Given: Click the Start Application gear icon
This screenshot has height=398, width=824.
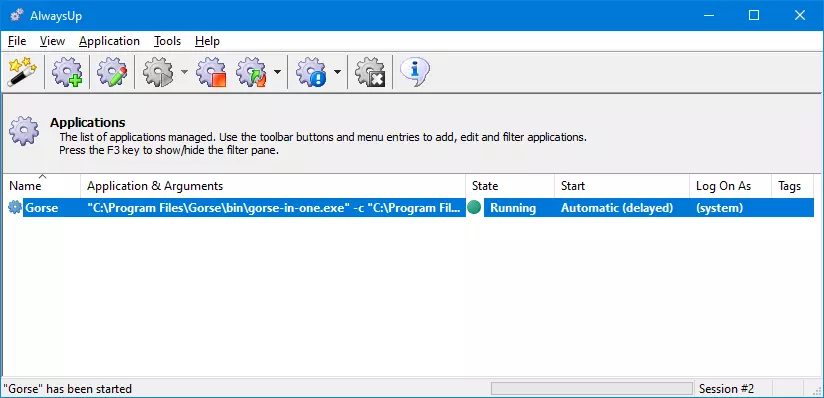Looking at the screenshot, I should 158,72.
